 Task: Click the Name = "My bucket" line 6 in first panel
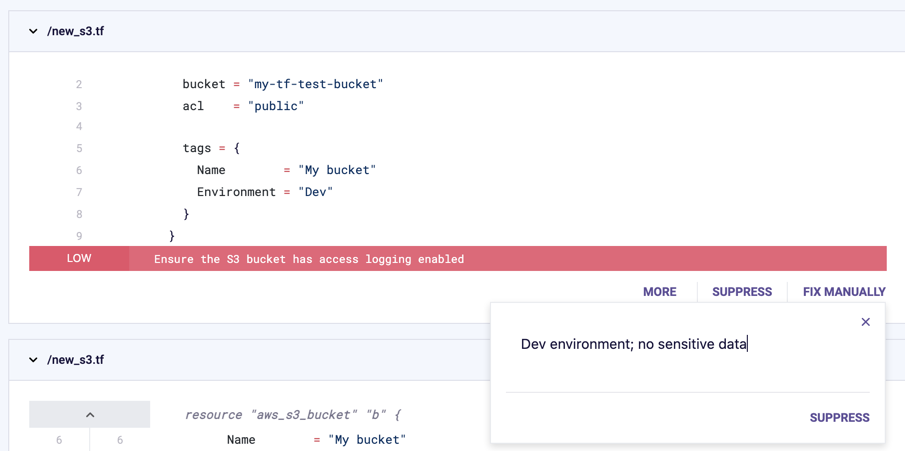(x=286, y=170)
